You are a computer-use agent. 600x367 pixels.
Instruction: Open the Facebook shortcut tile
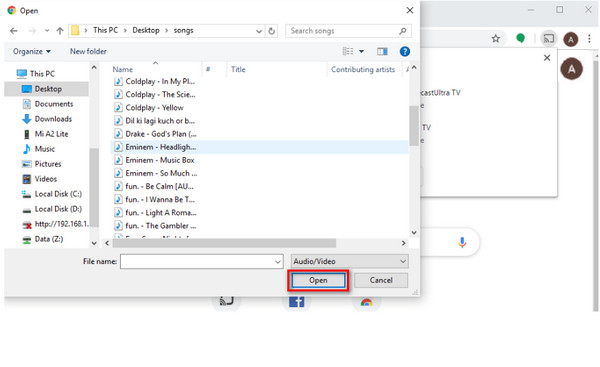click(297, 302)
